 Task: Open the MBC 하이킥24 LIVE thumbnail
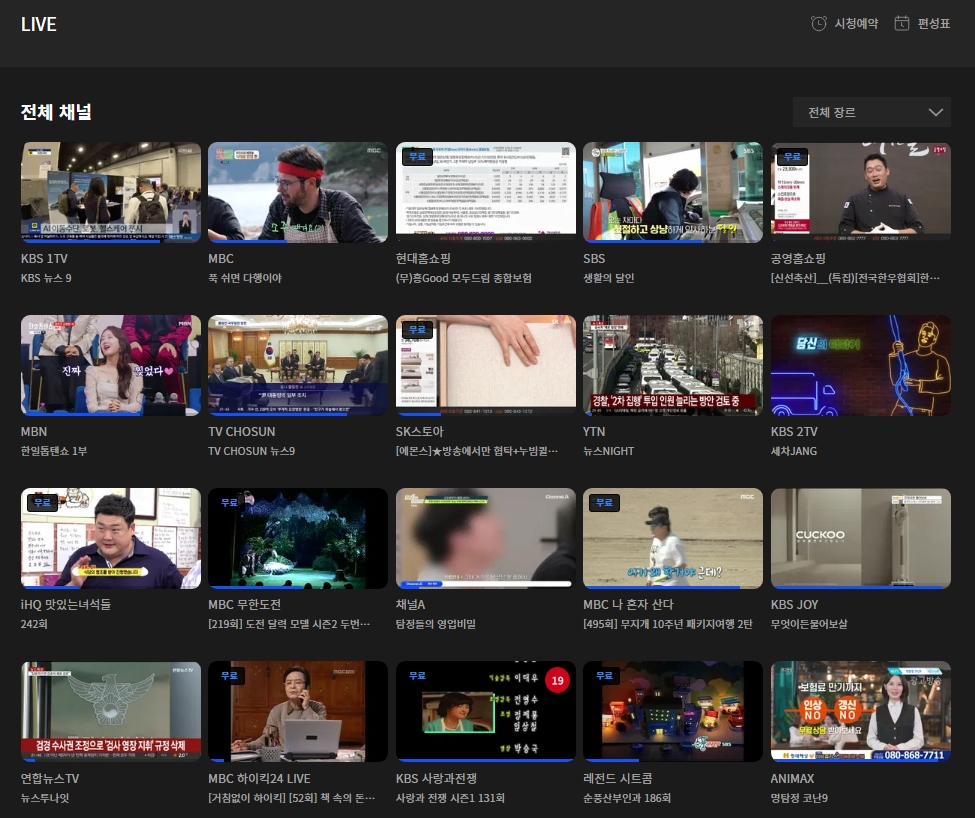pyautogui.click(x=298, y=712)
